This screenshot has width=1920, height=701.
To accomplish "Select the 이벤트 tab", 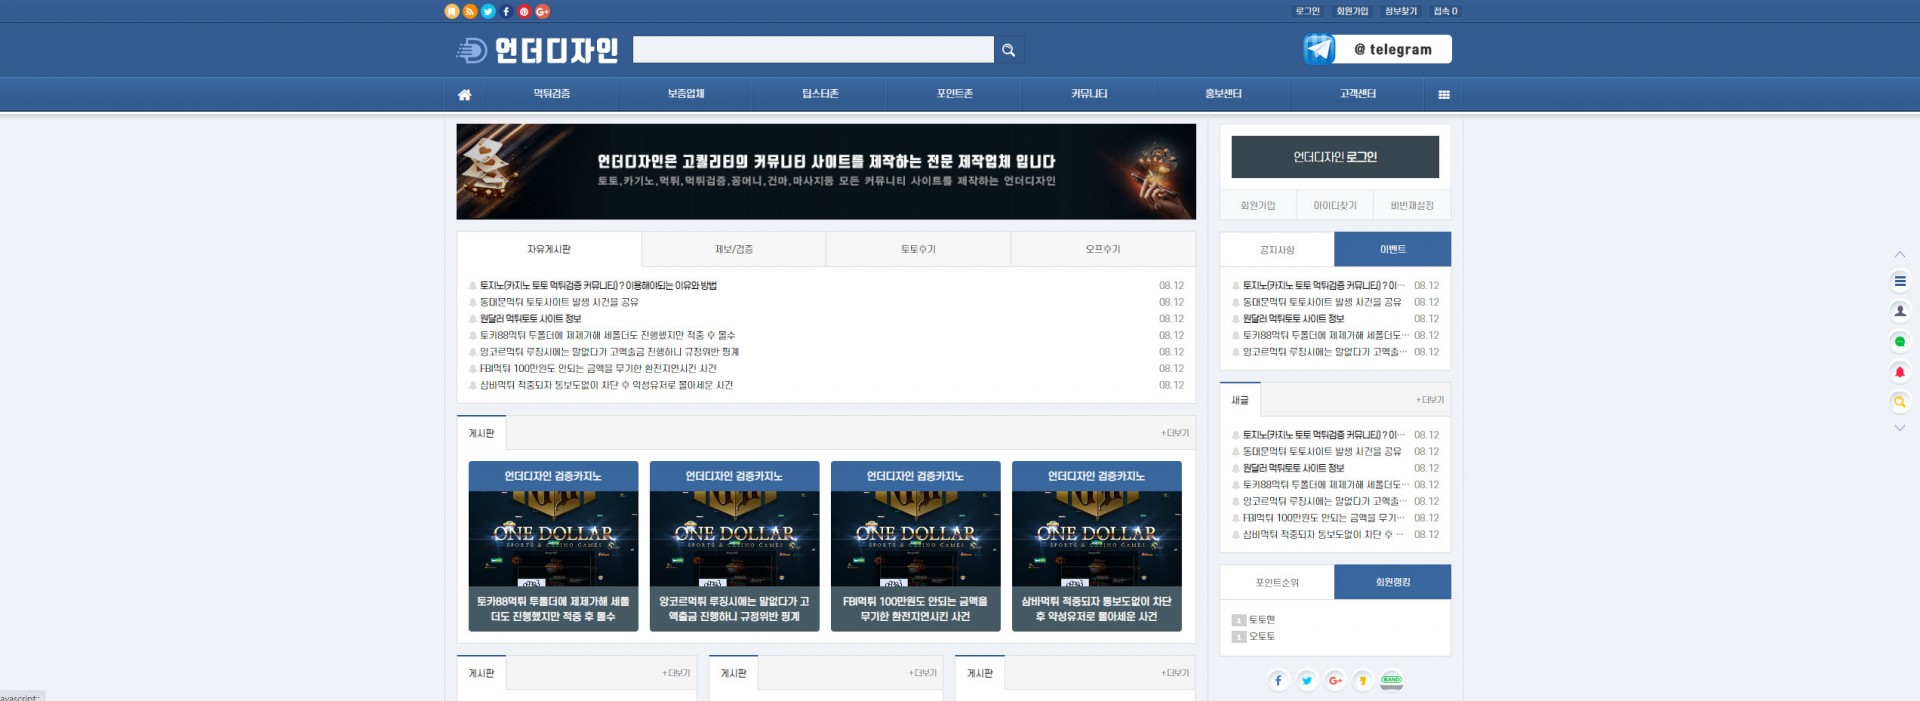I will pyautogui.click(x=1392, y=249).
